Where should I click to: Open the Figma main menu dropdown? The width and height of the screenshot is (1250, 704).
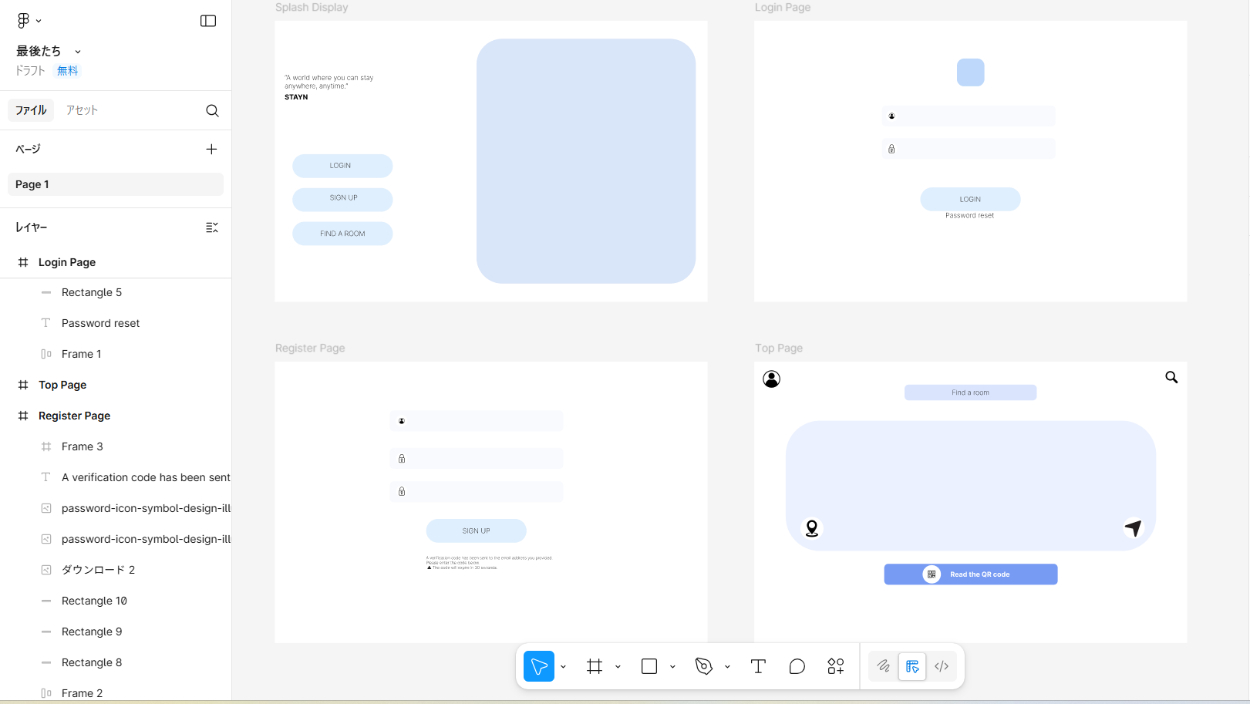point(29,21)
